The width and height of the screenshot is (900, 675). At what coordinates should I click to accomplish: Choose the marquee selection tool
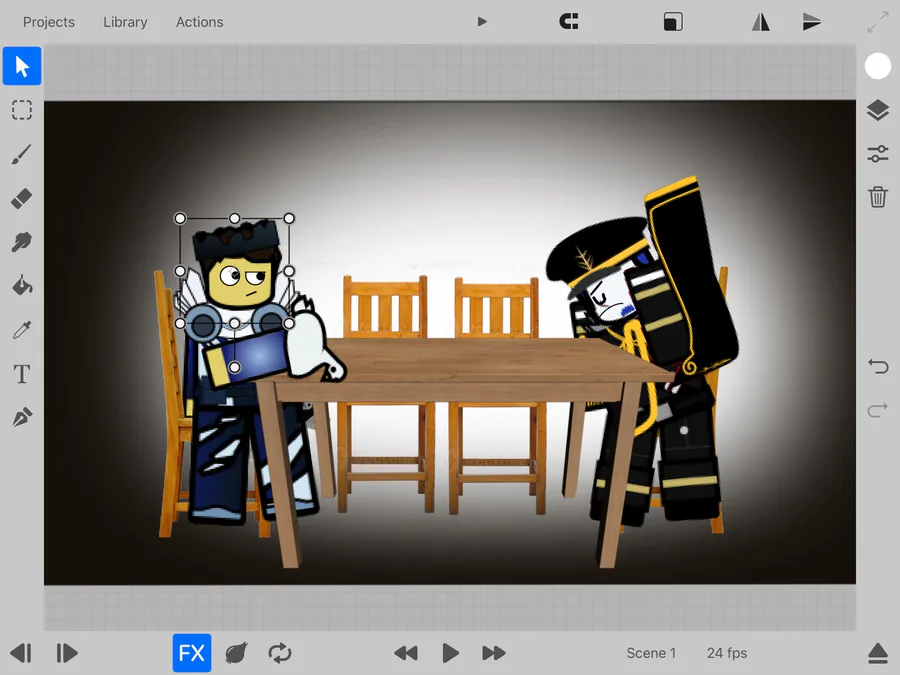(22, 110)
